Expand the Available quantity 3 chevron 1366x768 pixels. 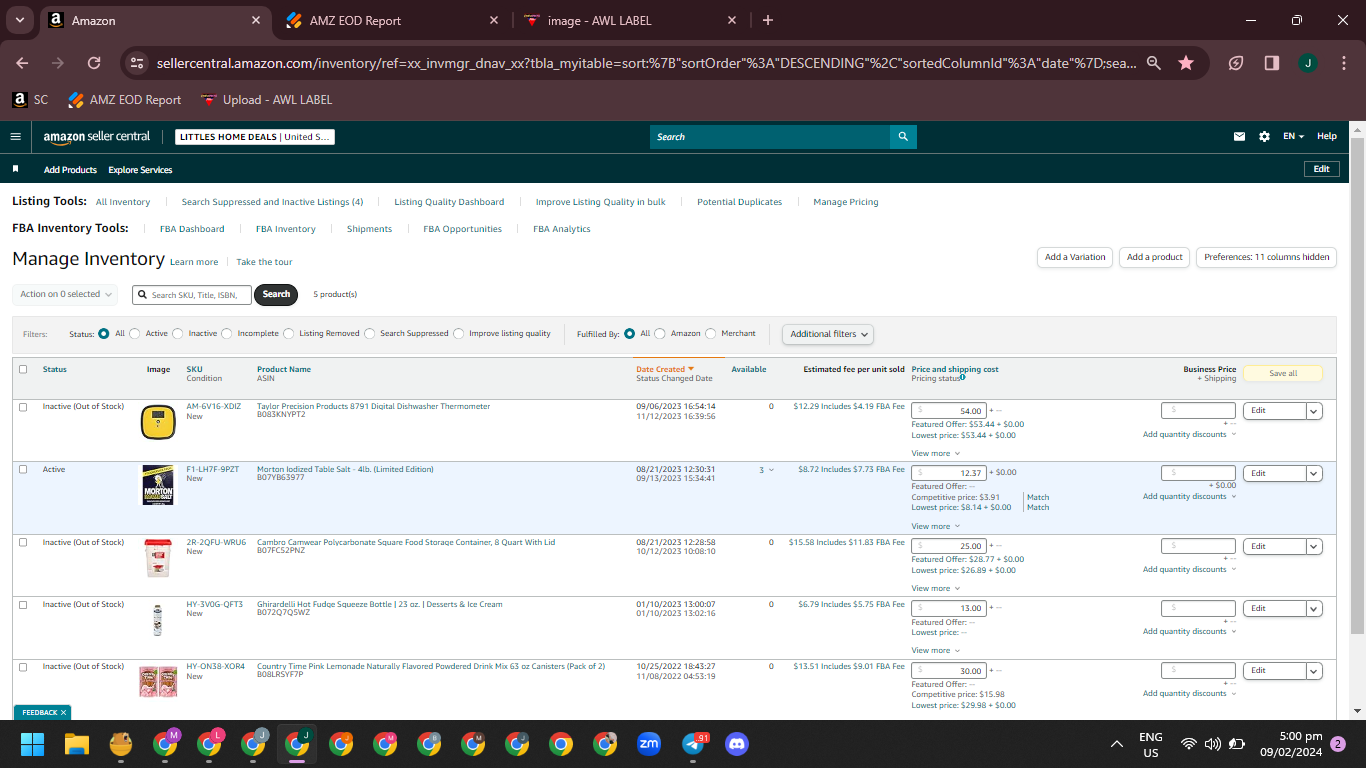771,470
